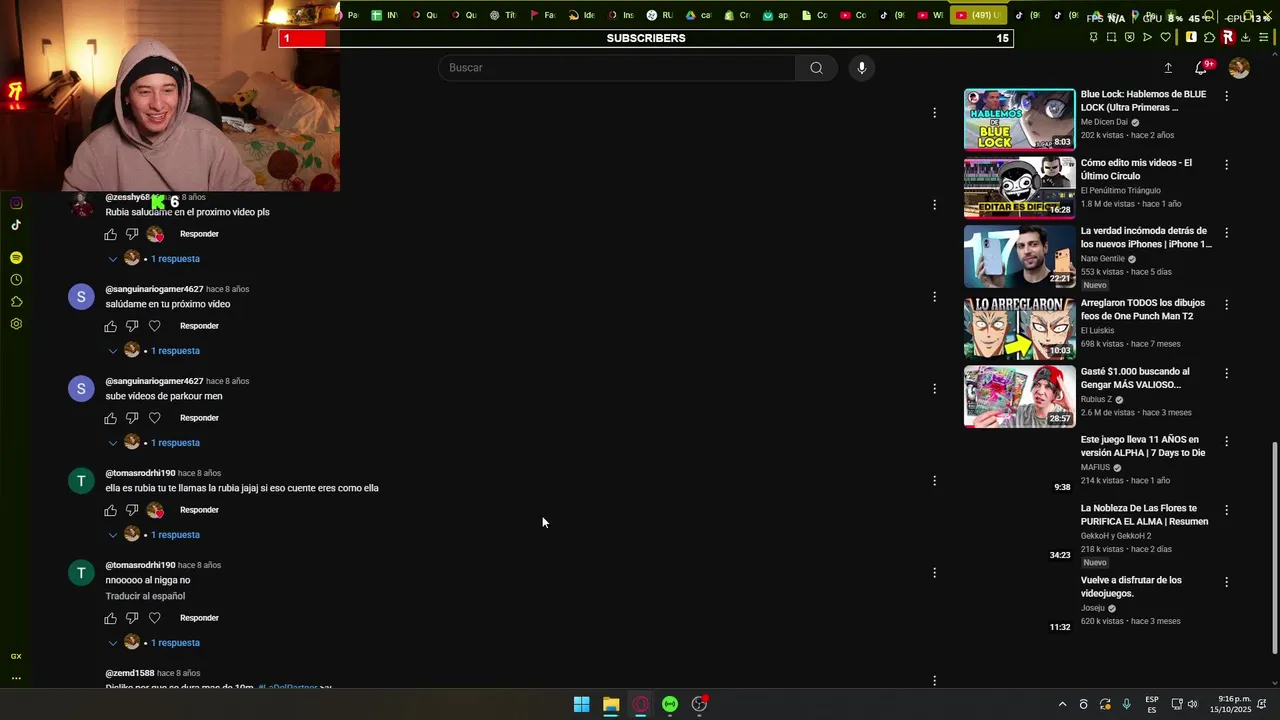Show hidden system tray icons chevron

[1062, 704]
